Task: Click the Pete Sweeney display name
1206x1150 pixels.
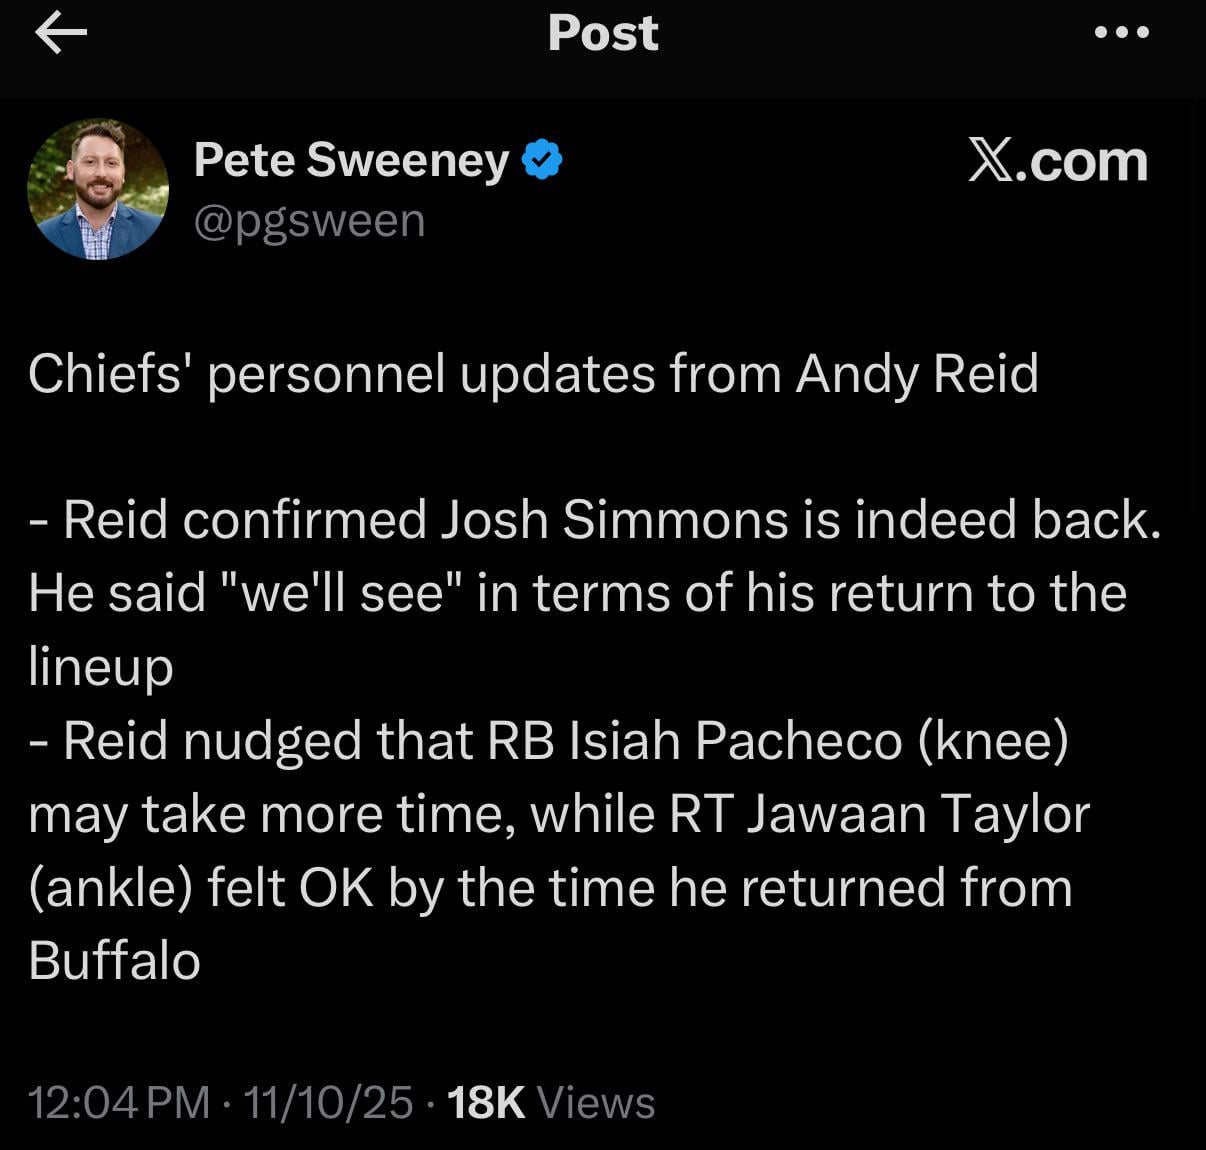Action: (x=351, y=160)
